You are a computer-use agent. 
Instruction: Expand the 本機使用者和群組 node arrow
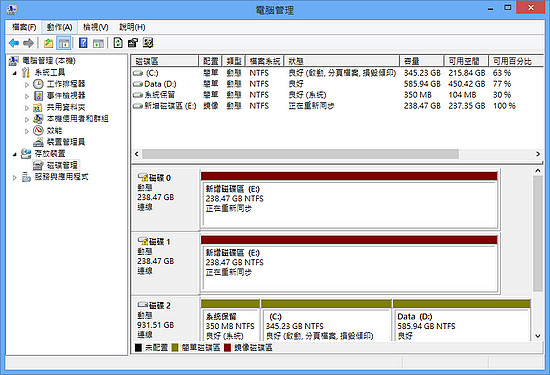coord(27,119)
